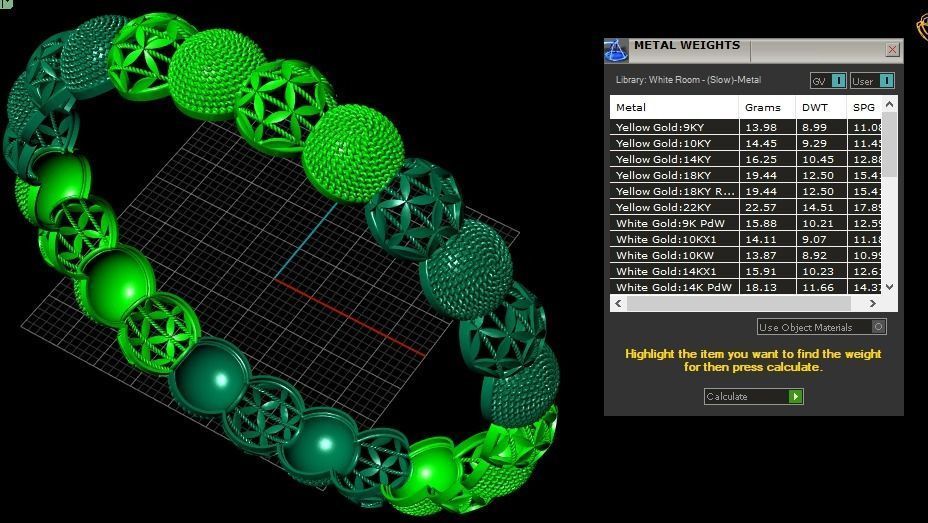Image resolution: width=928 pixels, height=523 pixels.
Task: Click the 11.66 DWT cell
Action: tap(821, 287)
